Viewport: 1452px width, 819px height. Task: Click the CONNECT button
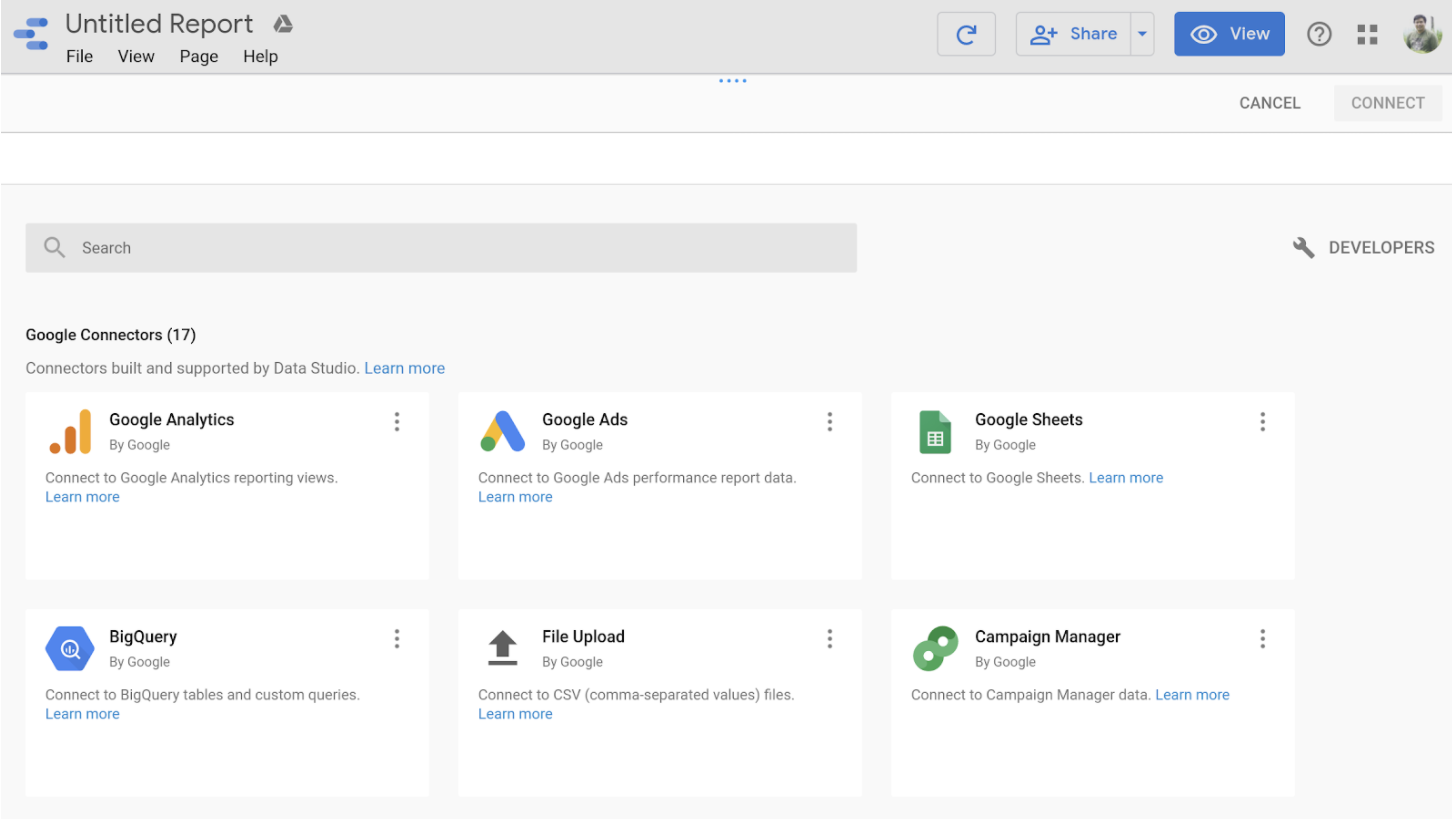[1388, 103]
